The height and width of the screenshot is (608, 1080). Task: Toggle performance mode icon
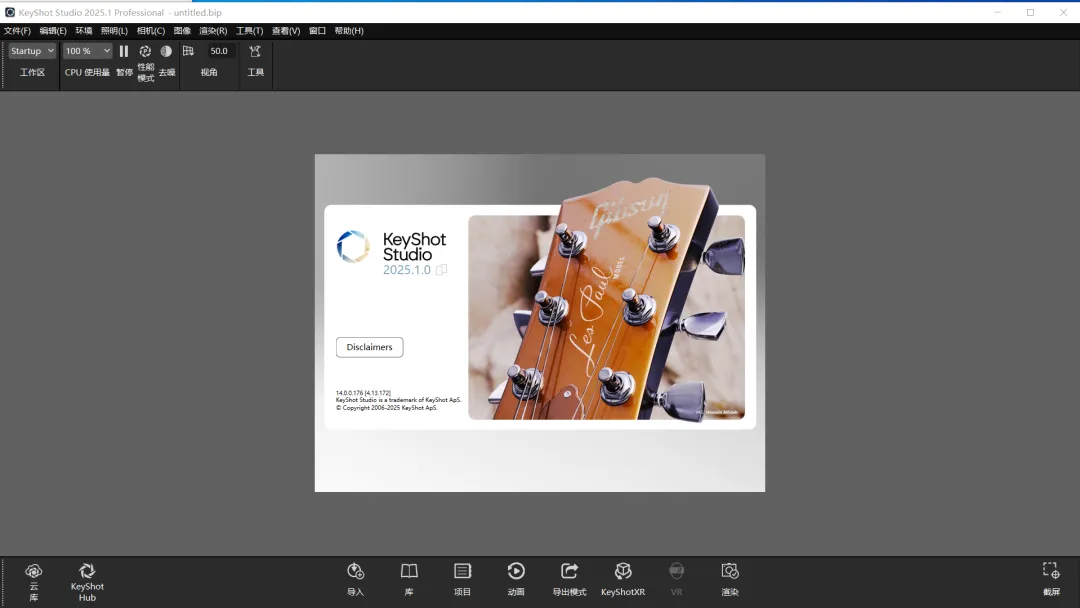(x=145, y=51)
